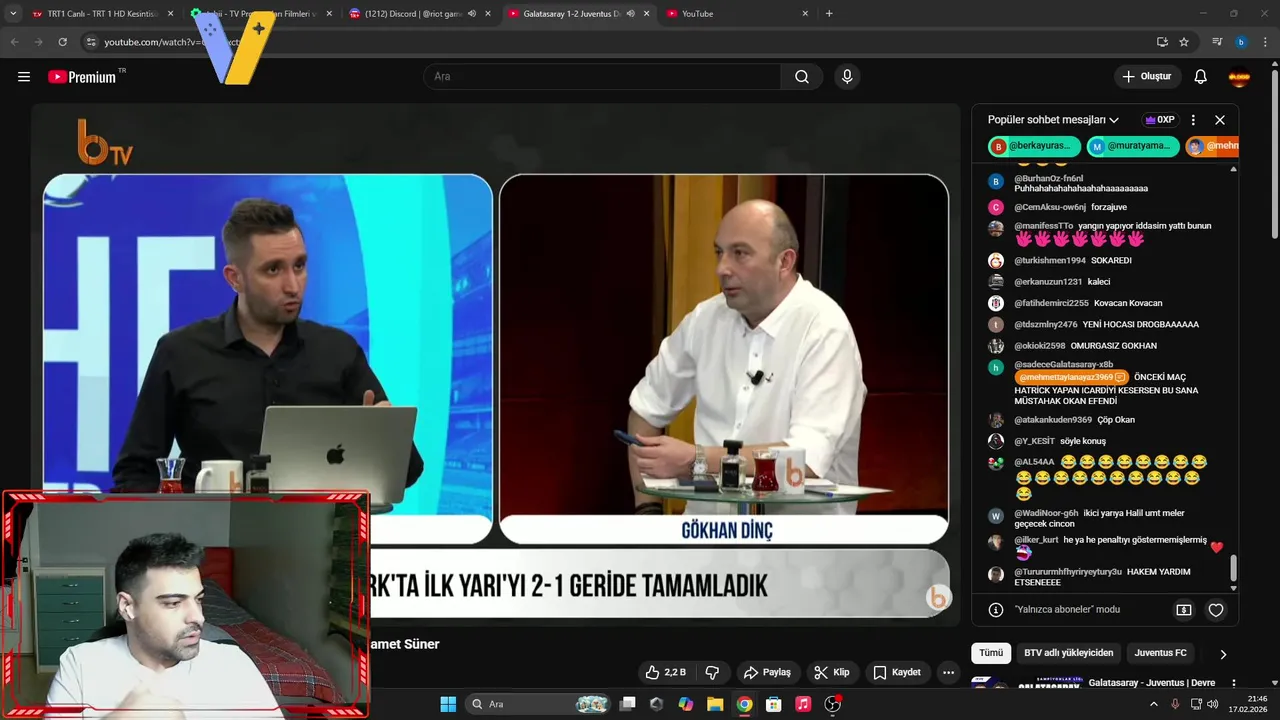Bookmark this page with star icon
Image resolution: width=1280 pixels, height=720 pixels.
[1184, 42]
